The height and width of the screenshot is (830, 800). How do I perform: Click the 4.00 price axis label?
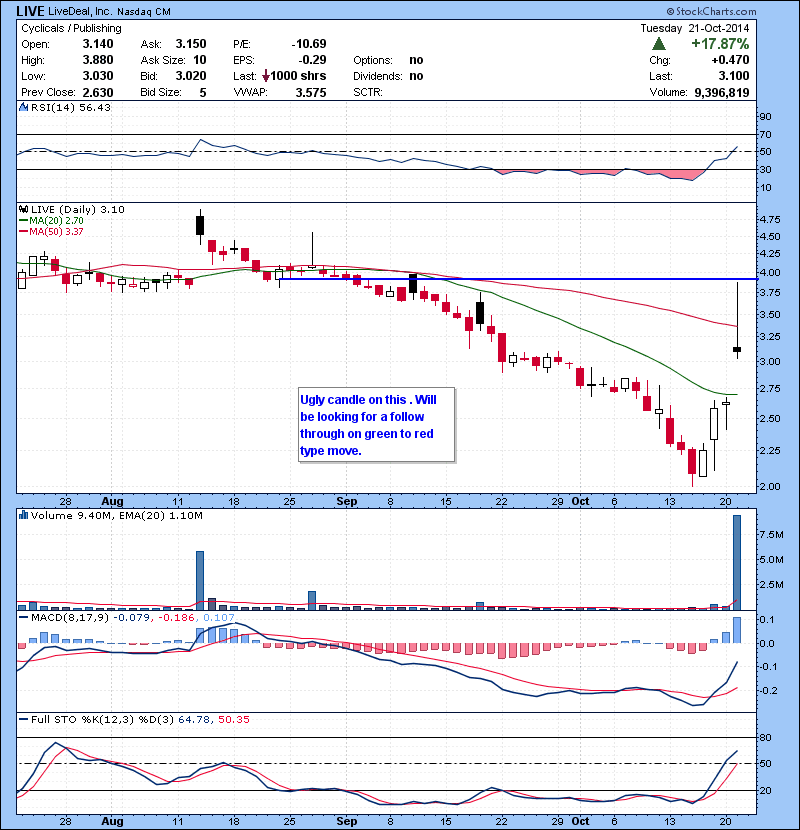(769, 273)
